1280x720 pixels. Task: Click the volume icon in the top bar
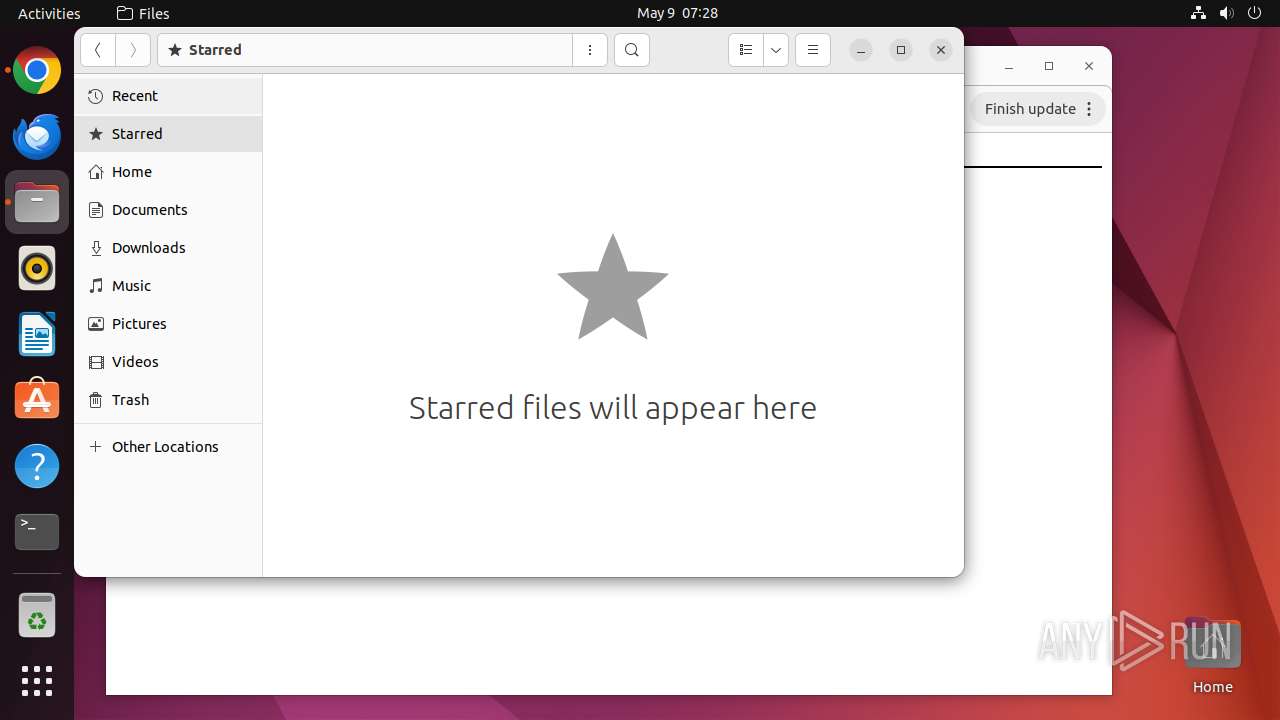1226,13
